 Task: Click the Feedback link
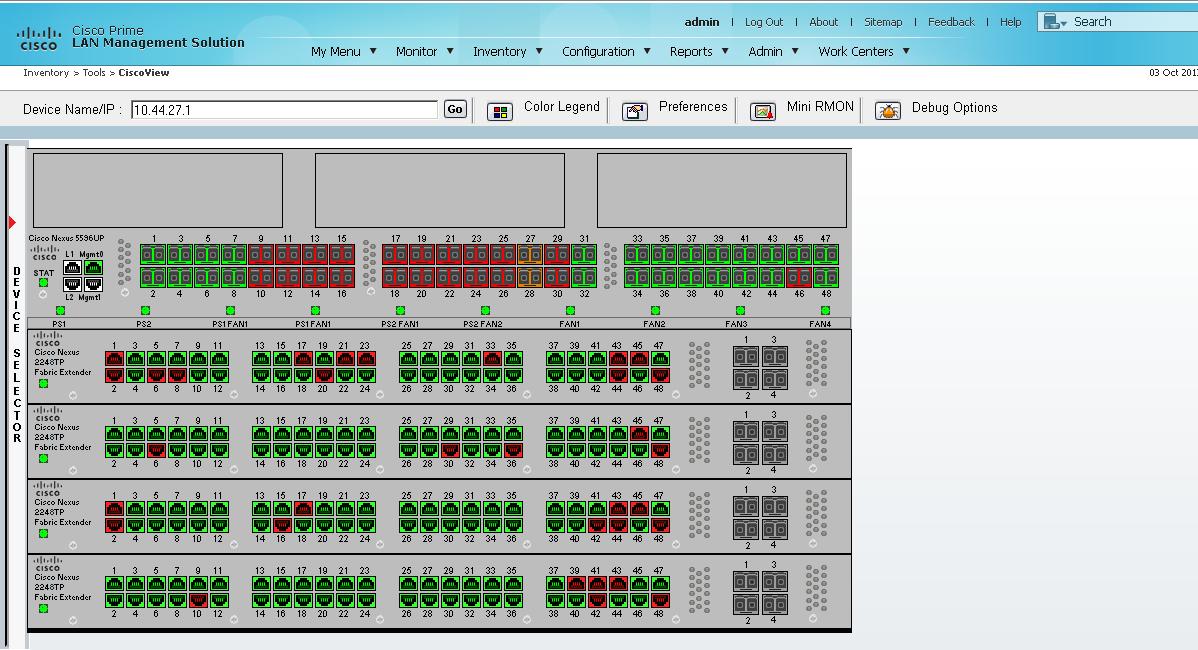click(951, 22)
